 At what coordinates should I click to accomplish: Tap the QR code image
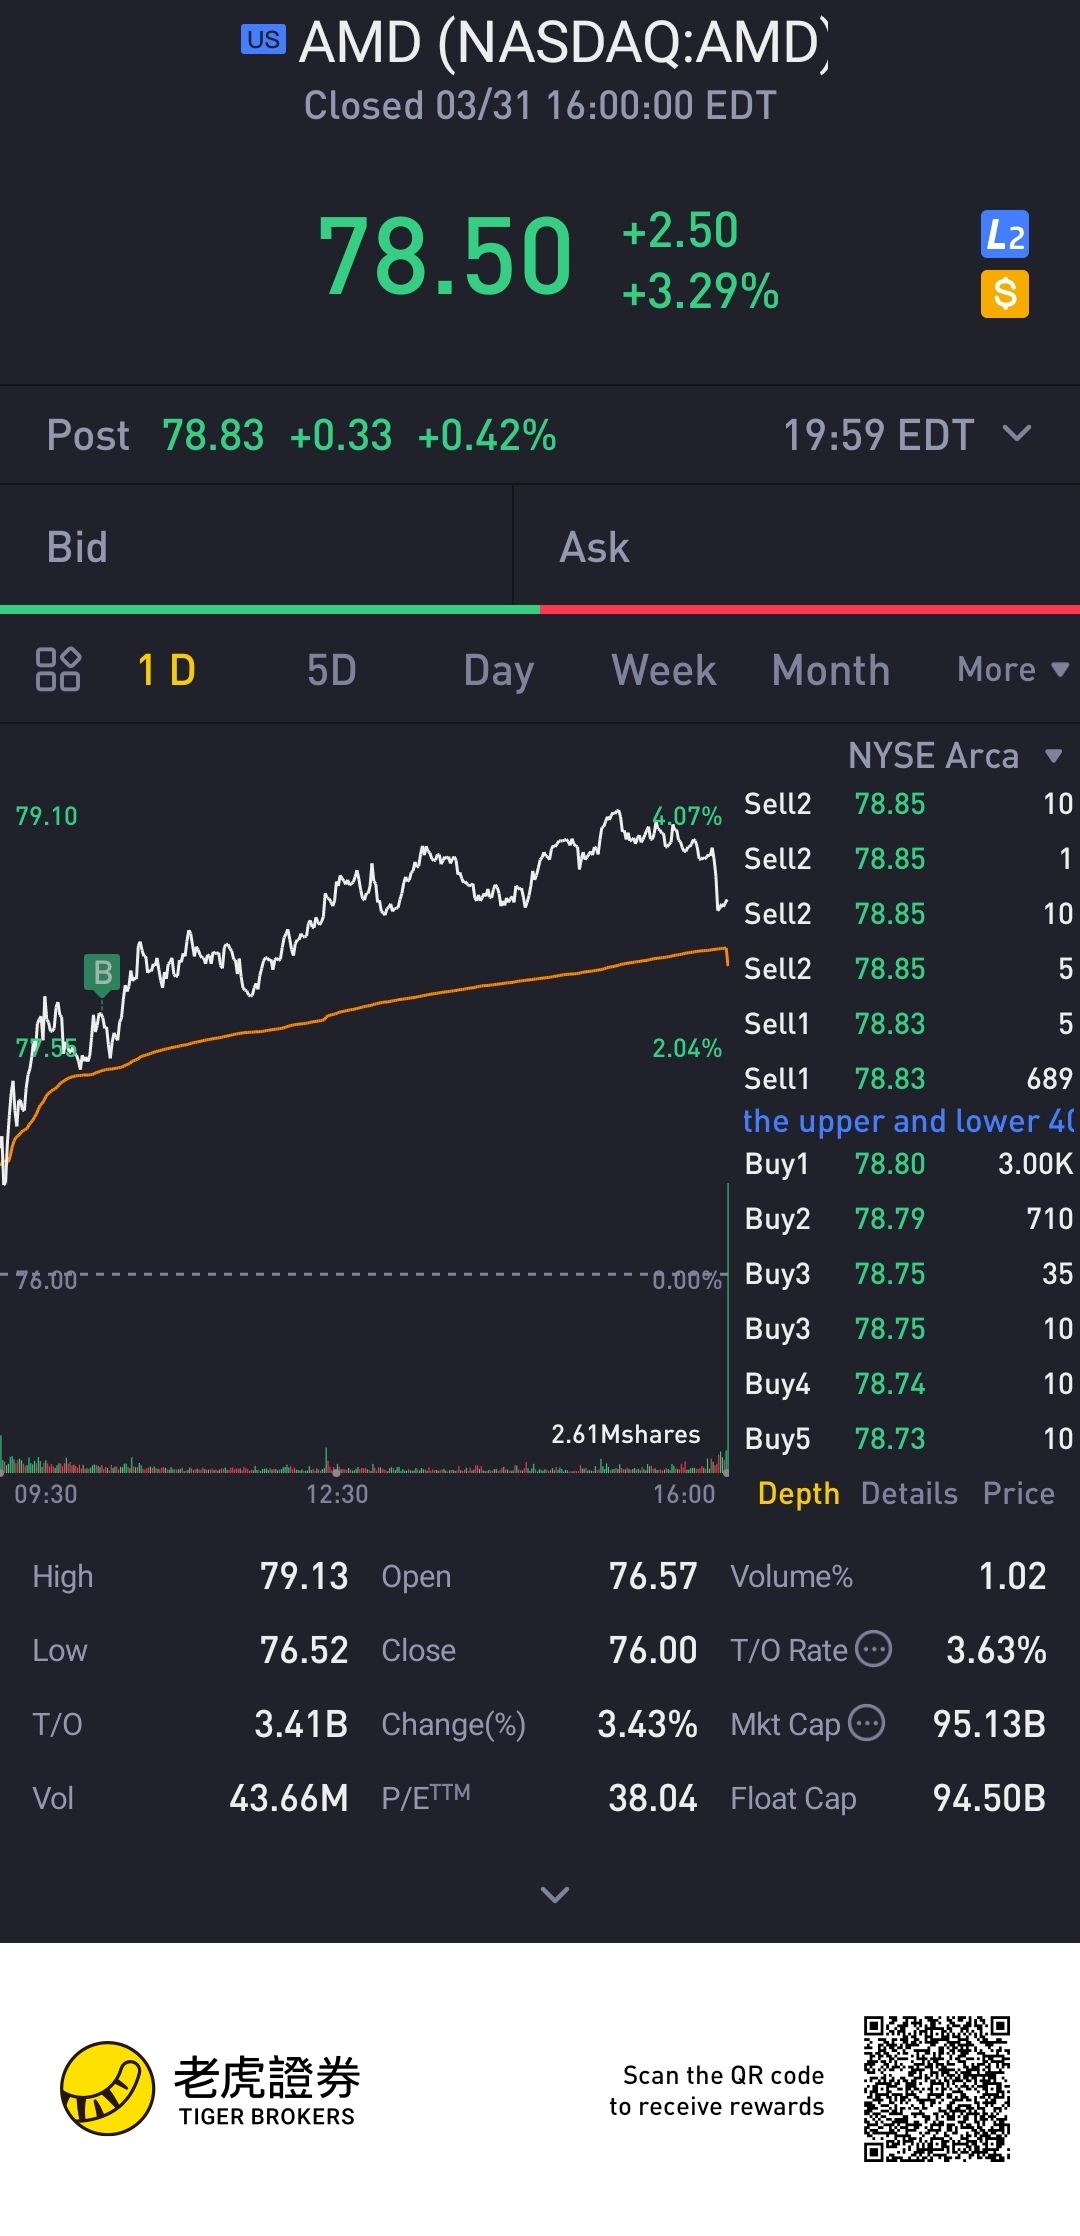click(x=937, y=2089)
